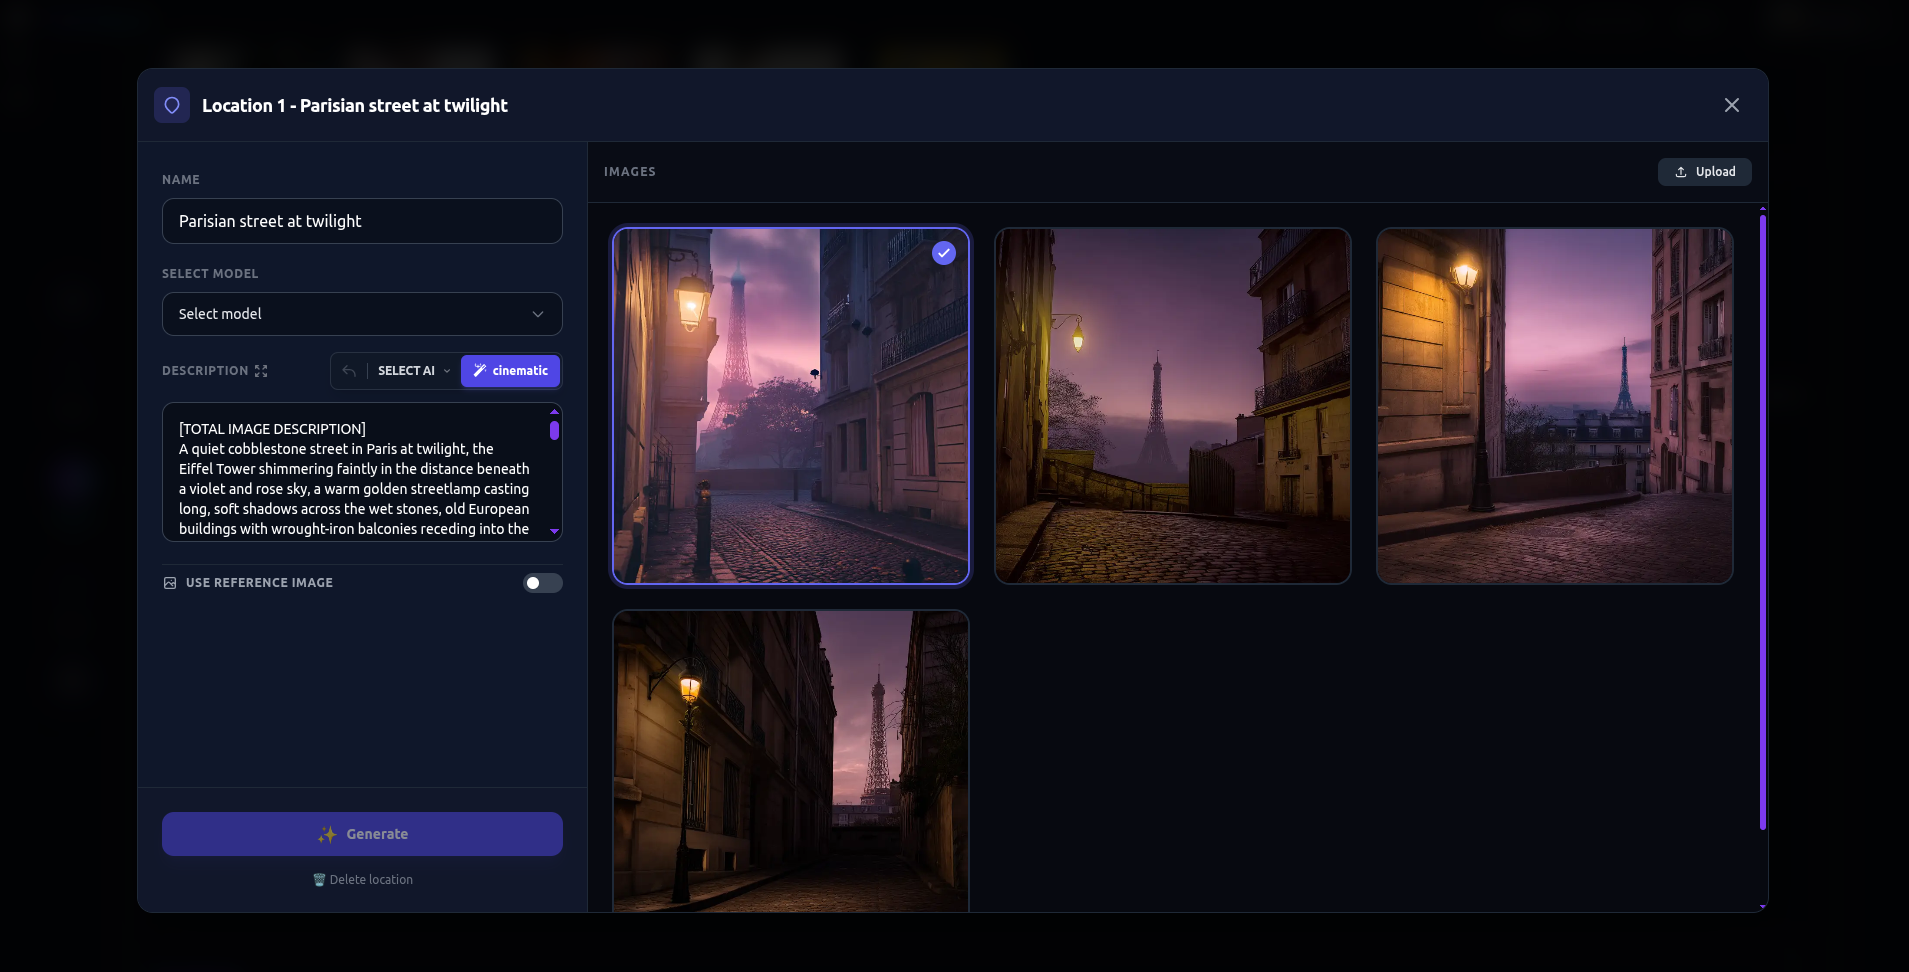
Task: Click the dialog title 'Location 1 - Parisian street at twilight'
Action: (355, 105)
